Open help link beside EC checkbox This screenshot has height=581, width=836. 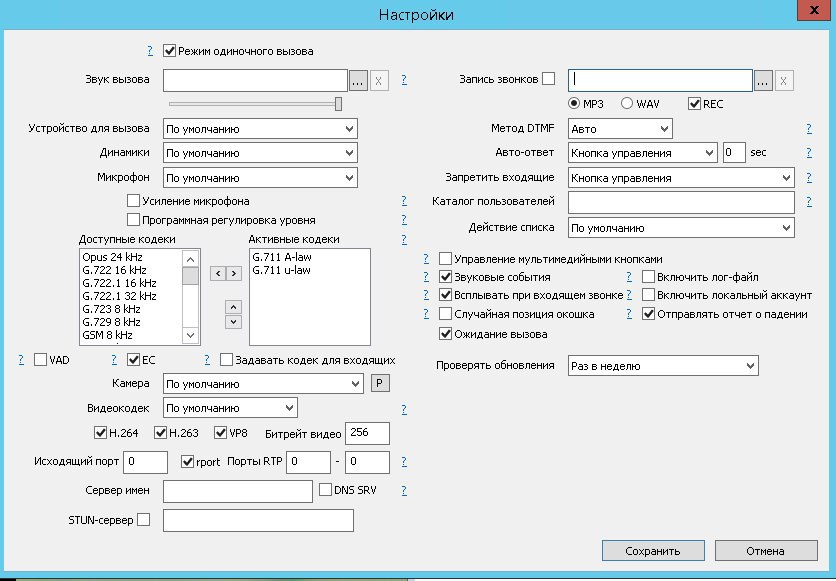click(x=114, y=360)
